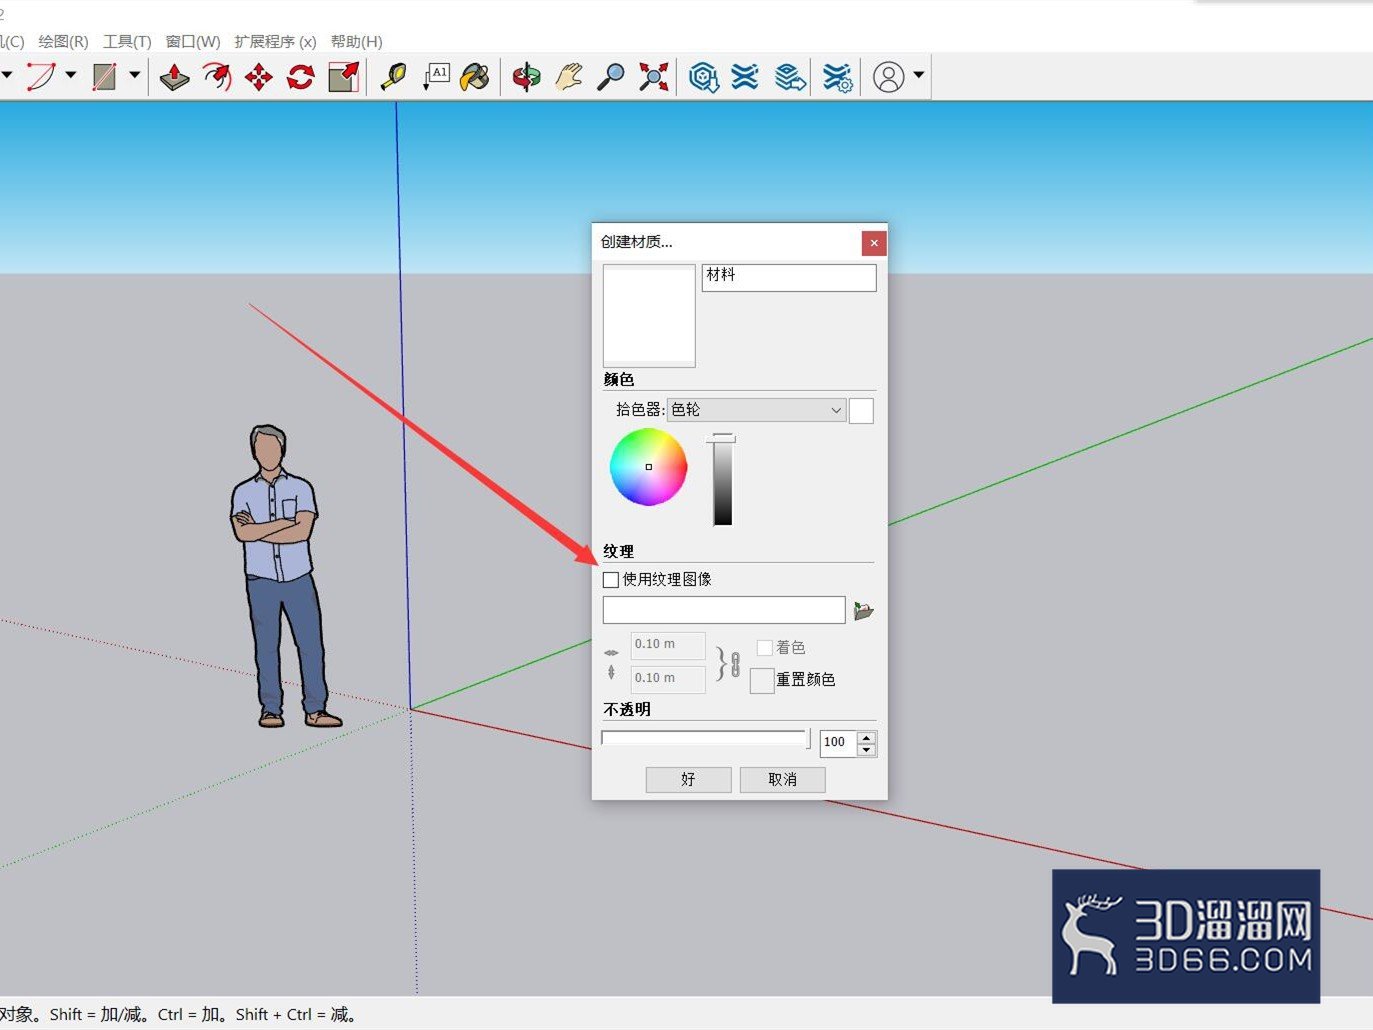Click the standing man figure in viewport
The image size is (1373, 1030).
pyautogui.click(x=280, y=575)
